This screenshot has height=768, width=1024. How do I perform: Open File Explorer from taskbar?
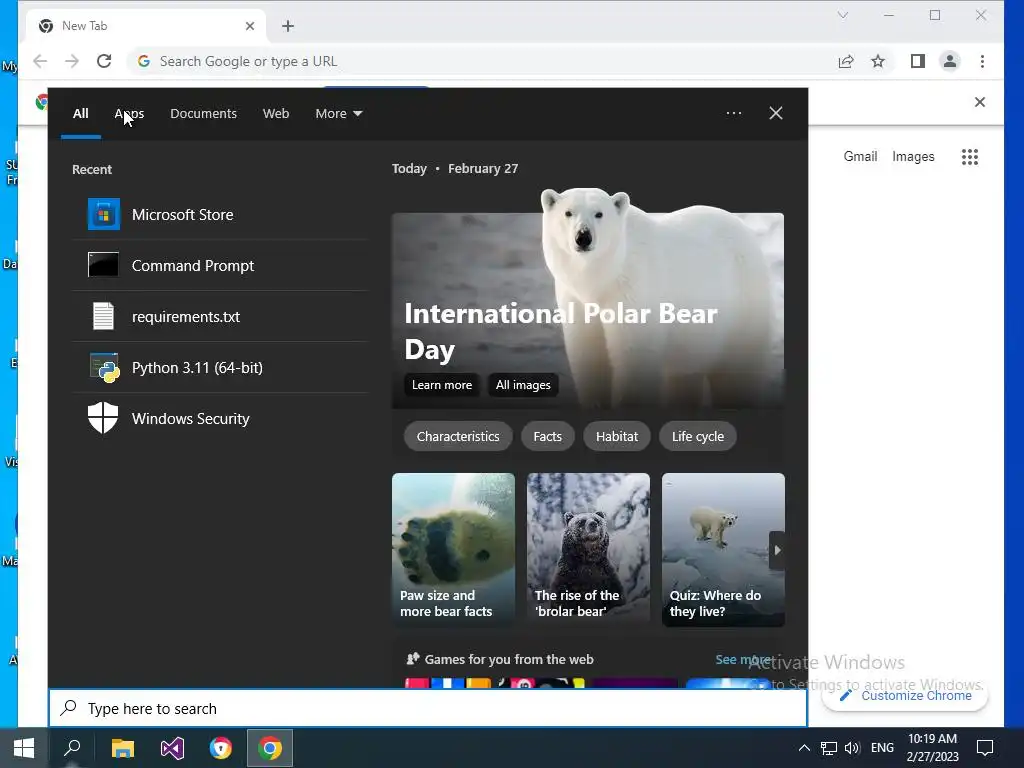(x=123, y=748)
